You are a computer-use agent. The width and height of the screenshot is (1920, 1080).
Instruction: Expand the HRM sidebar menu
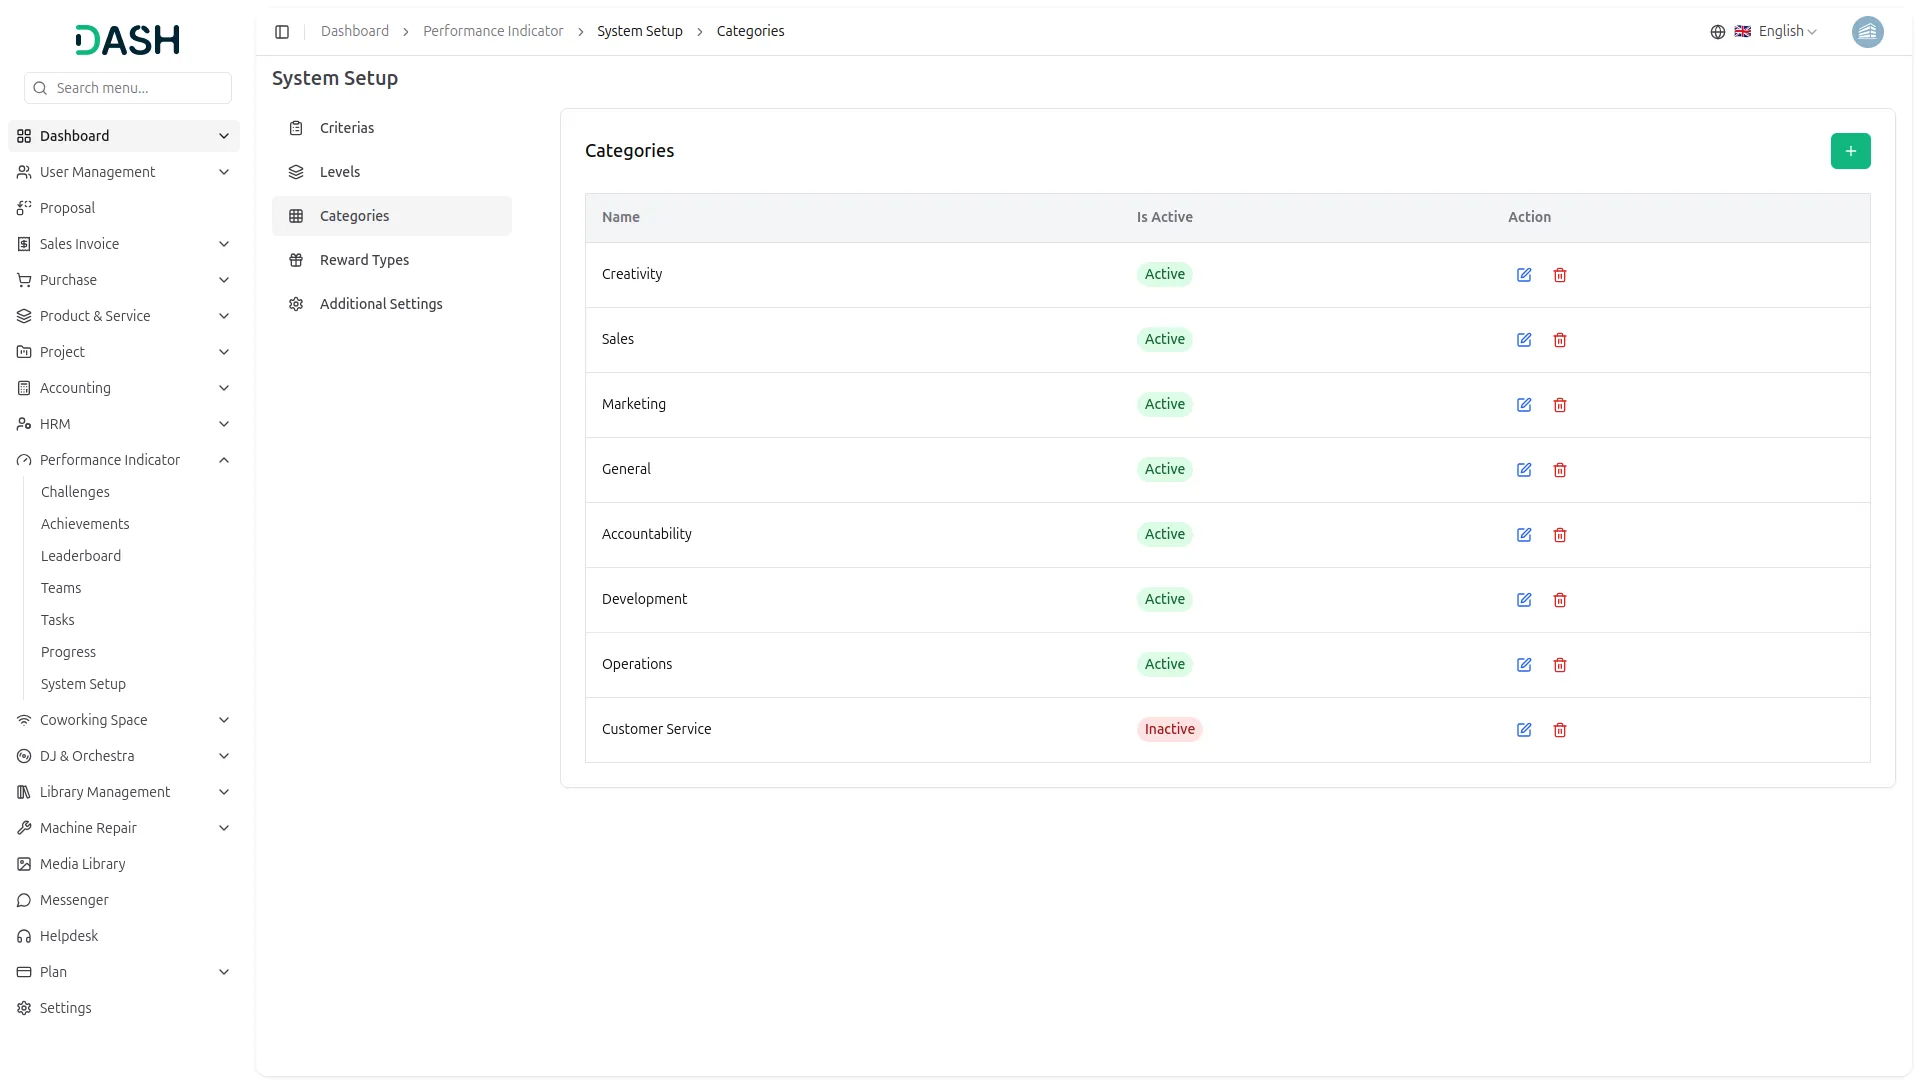tap(223, 424)
